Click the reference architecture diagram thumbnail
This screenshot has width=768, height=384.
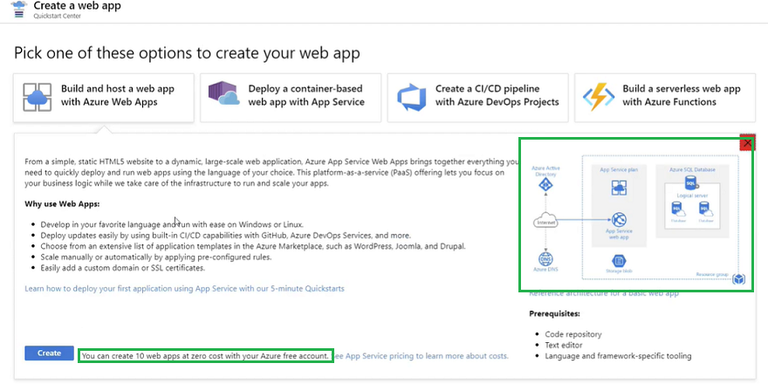(x=636, y=215)
